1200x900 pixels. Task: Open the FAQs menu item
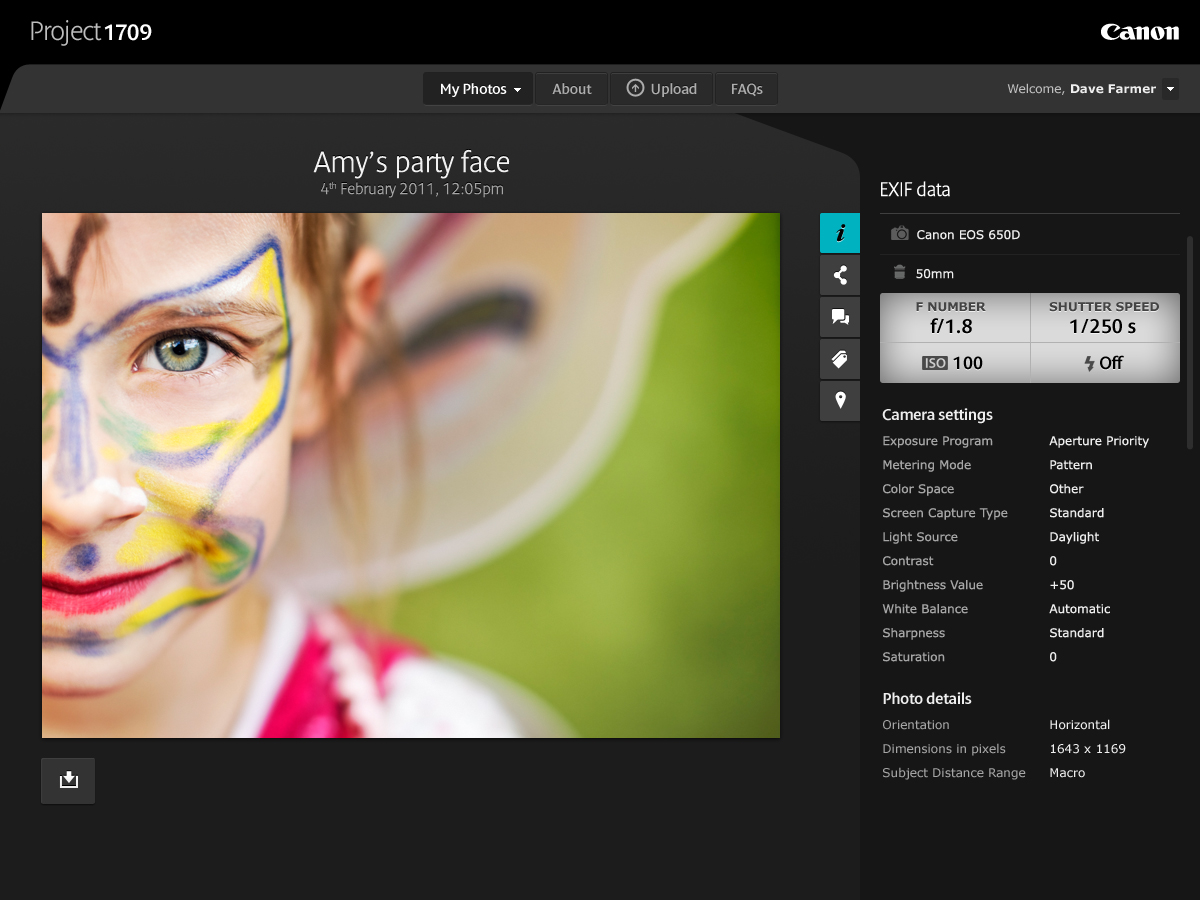(x=746, y=89)
